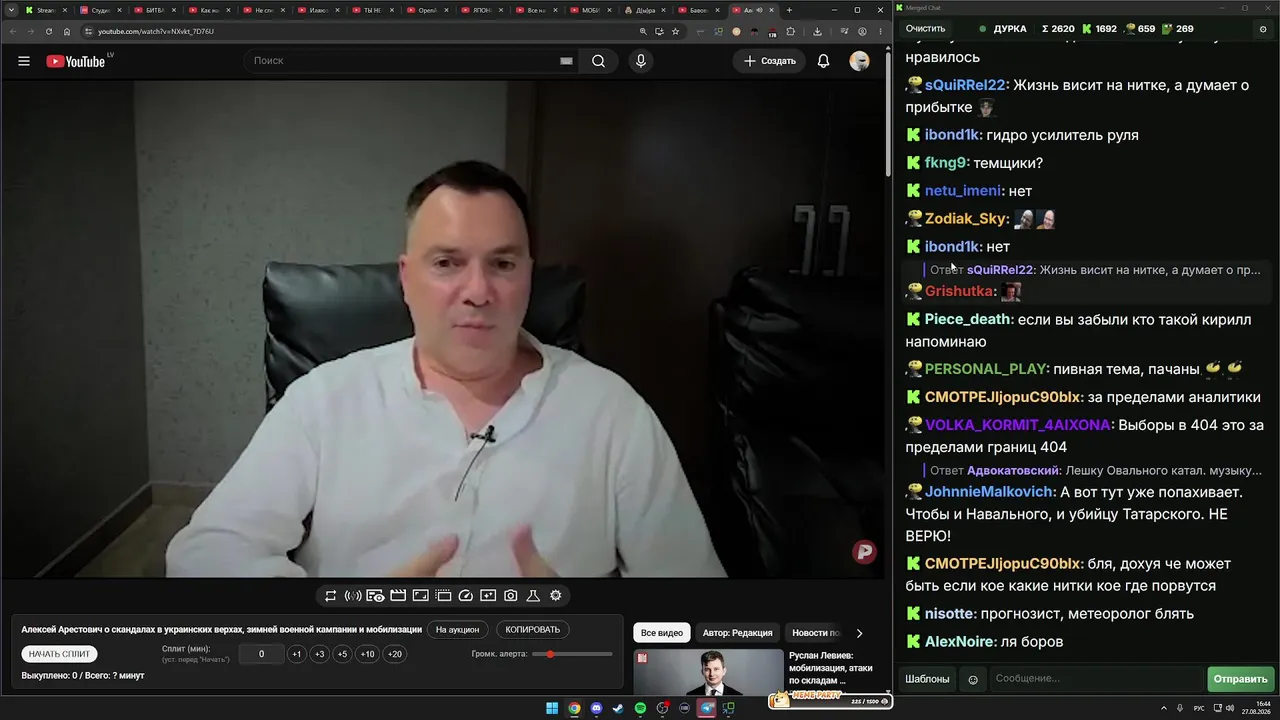Click the clapperboard icon under the video
Screen dimensions: 1280x720
pos(398,596)
